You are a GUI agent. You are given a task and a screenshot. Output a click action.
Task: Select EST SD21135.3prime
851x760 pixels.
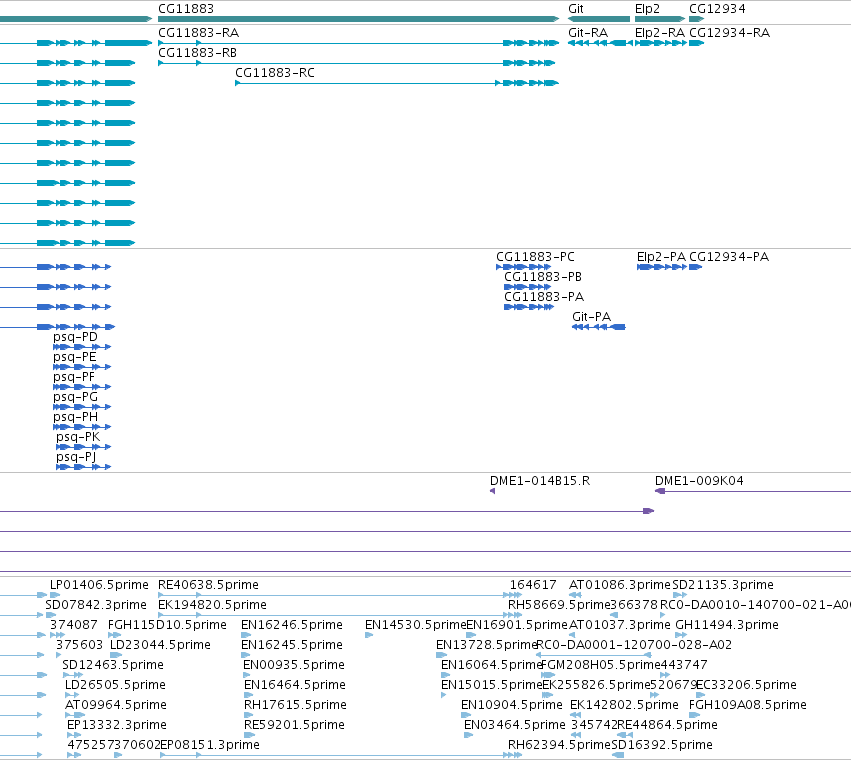723,585
